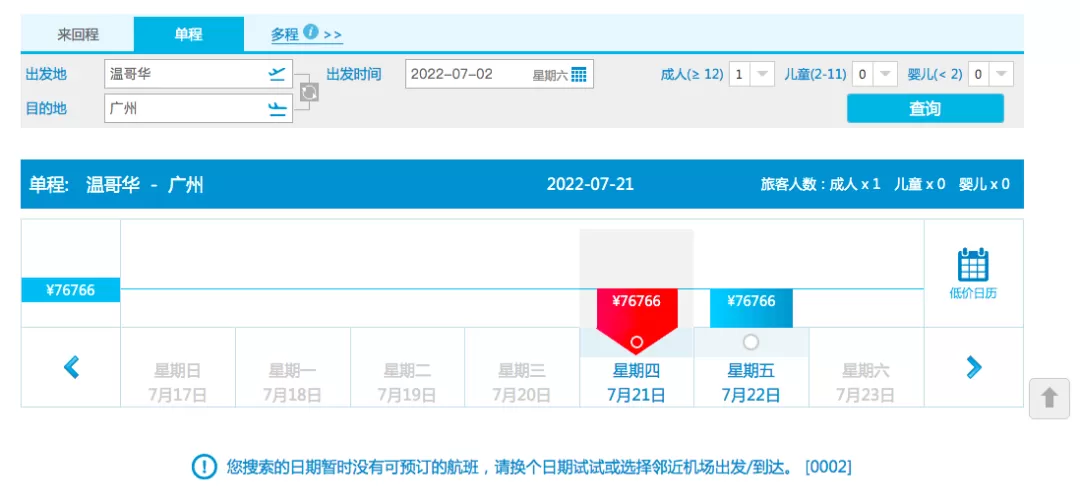Click the 目的地 input field showing 广州

(x=198, y=109)
